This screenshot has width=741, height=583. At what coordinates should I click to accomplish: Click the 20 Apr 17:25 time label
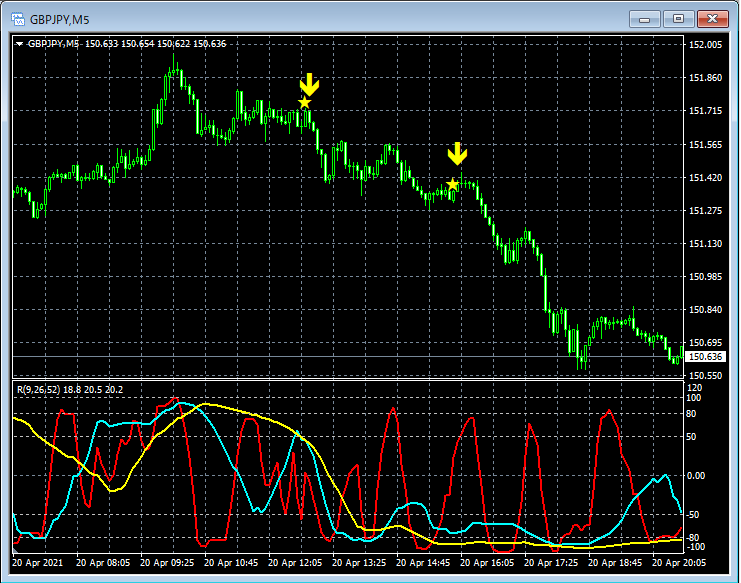(551, 563)
